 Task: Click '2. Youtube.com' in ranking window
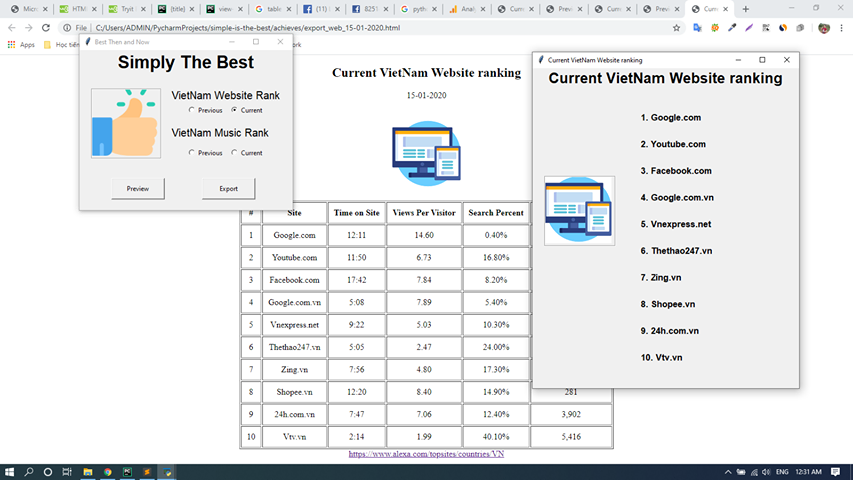pyautogui.click(x=673, y=144)
